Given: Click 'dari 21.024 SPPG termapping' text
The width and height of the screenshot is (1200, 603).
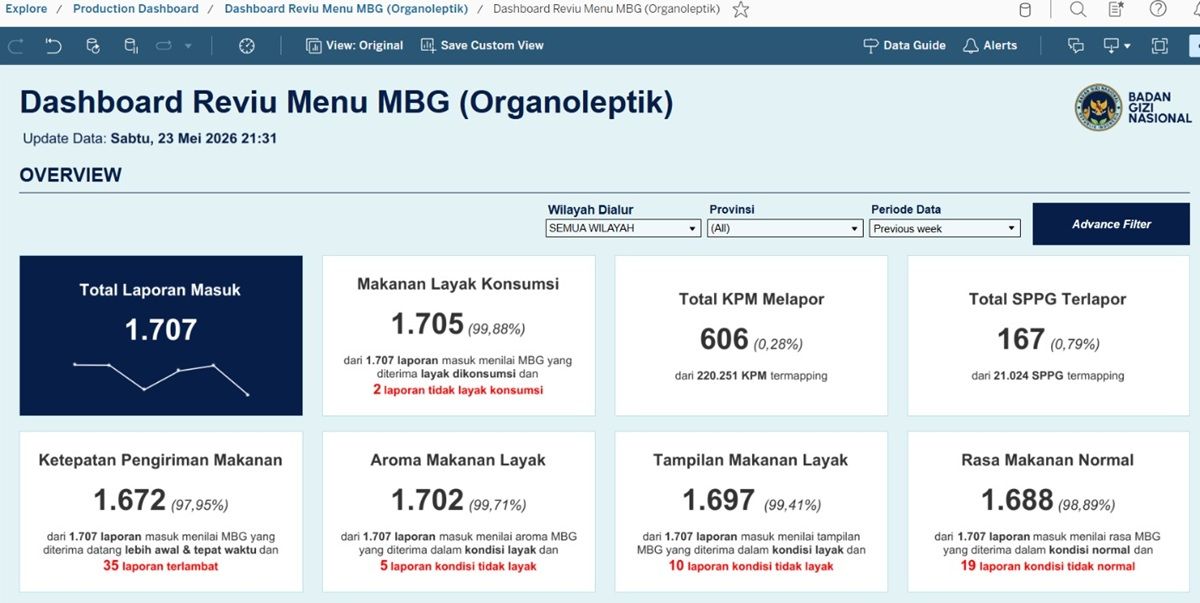Looking at the screenshot, I should [x=1047, y=376].
